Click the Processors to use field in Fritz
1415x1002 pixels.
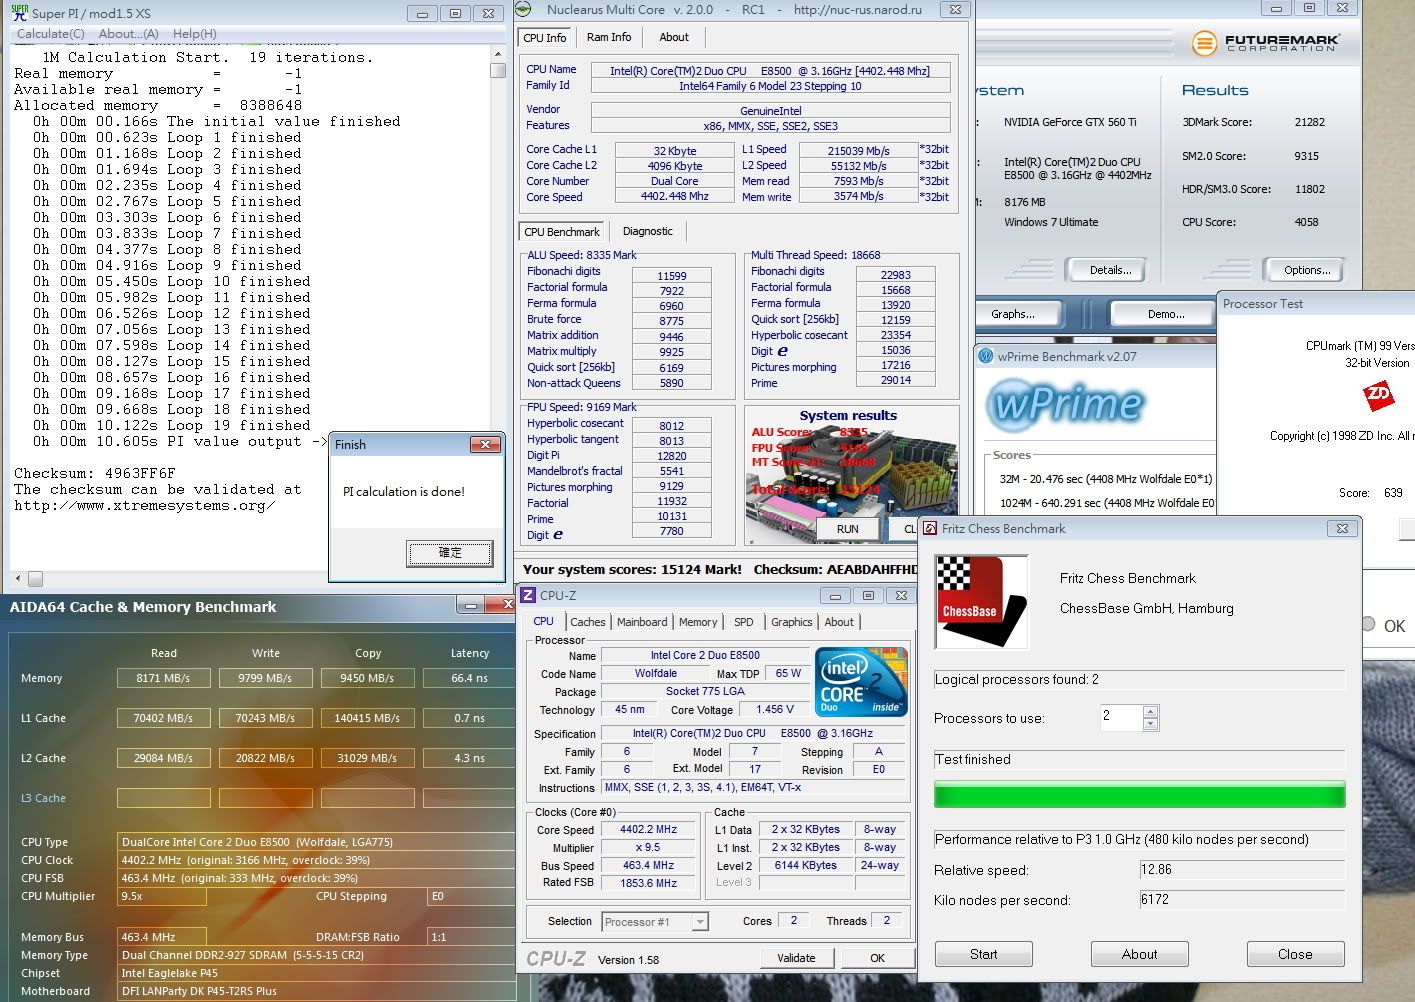coord(1121,717)
